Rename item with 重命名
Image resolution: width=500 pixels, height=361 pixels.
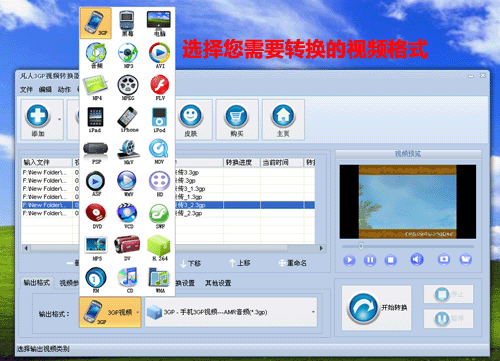click(x=293, y=263)
